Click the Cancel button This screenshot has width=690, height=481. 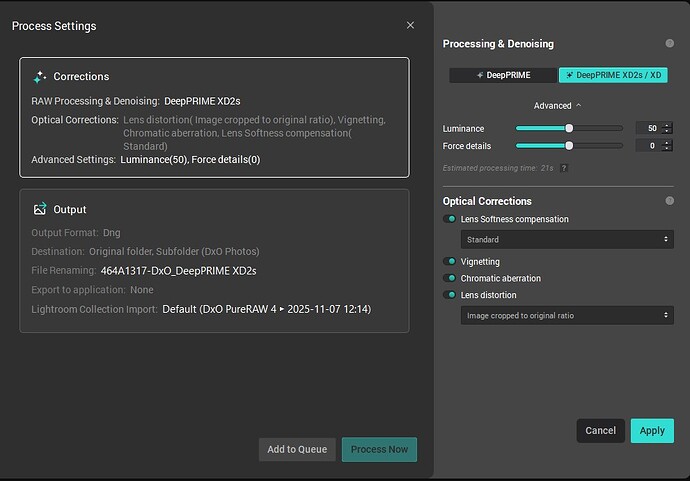(600, 430)
